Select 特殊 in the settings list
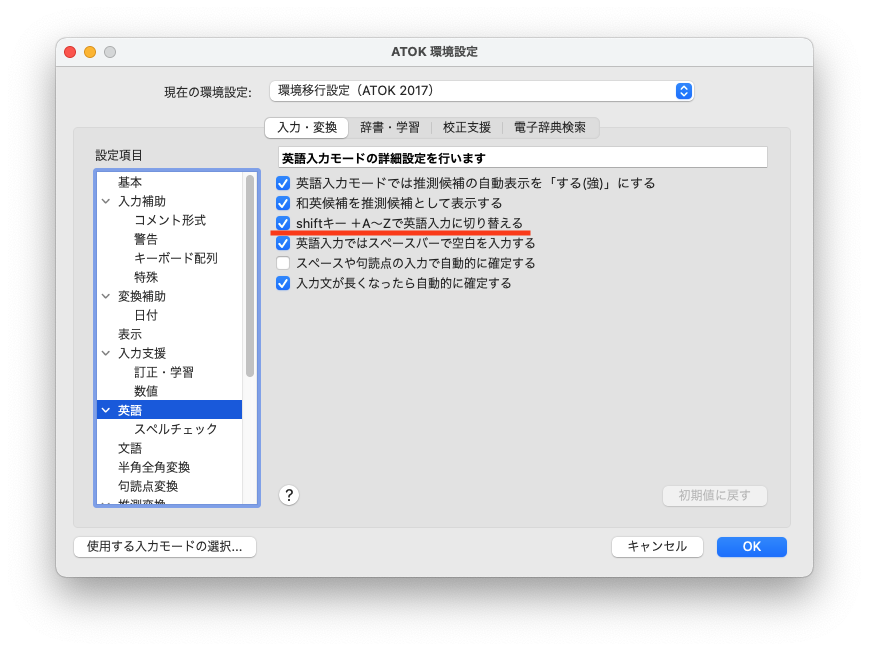Screen dimensions: 869x651 170,277
